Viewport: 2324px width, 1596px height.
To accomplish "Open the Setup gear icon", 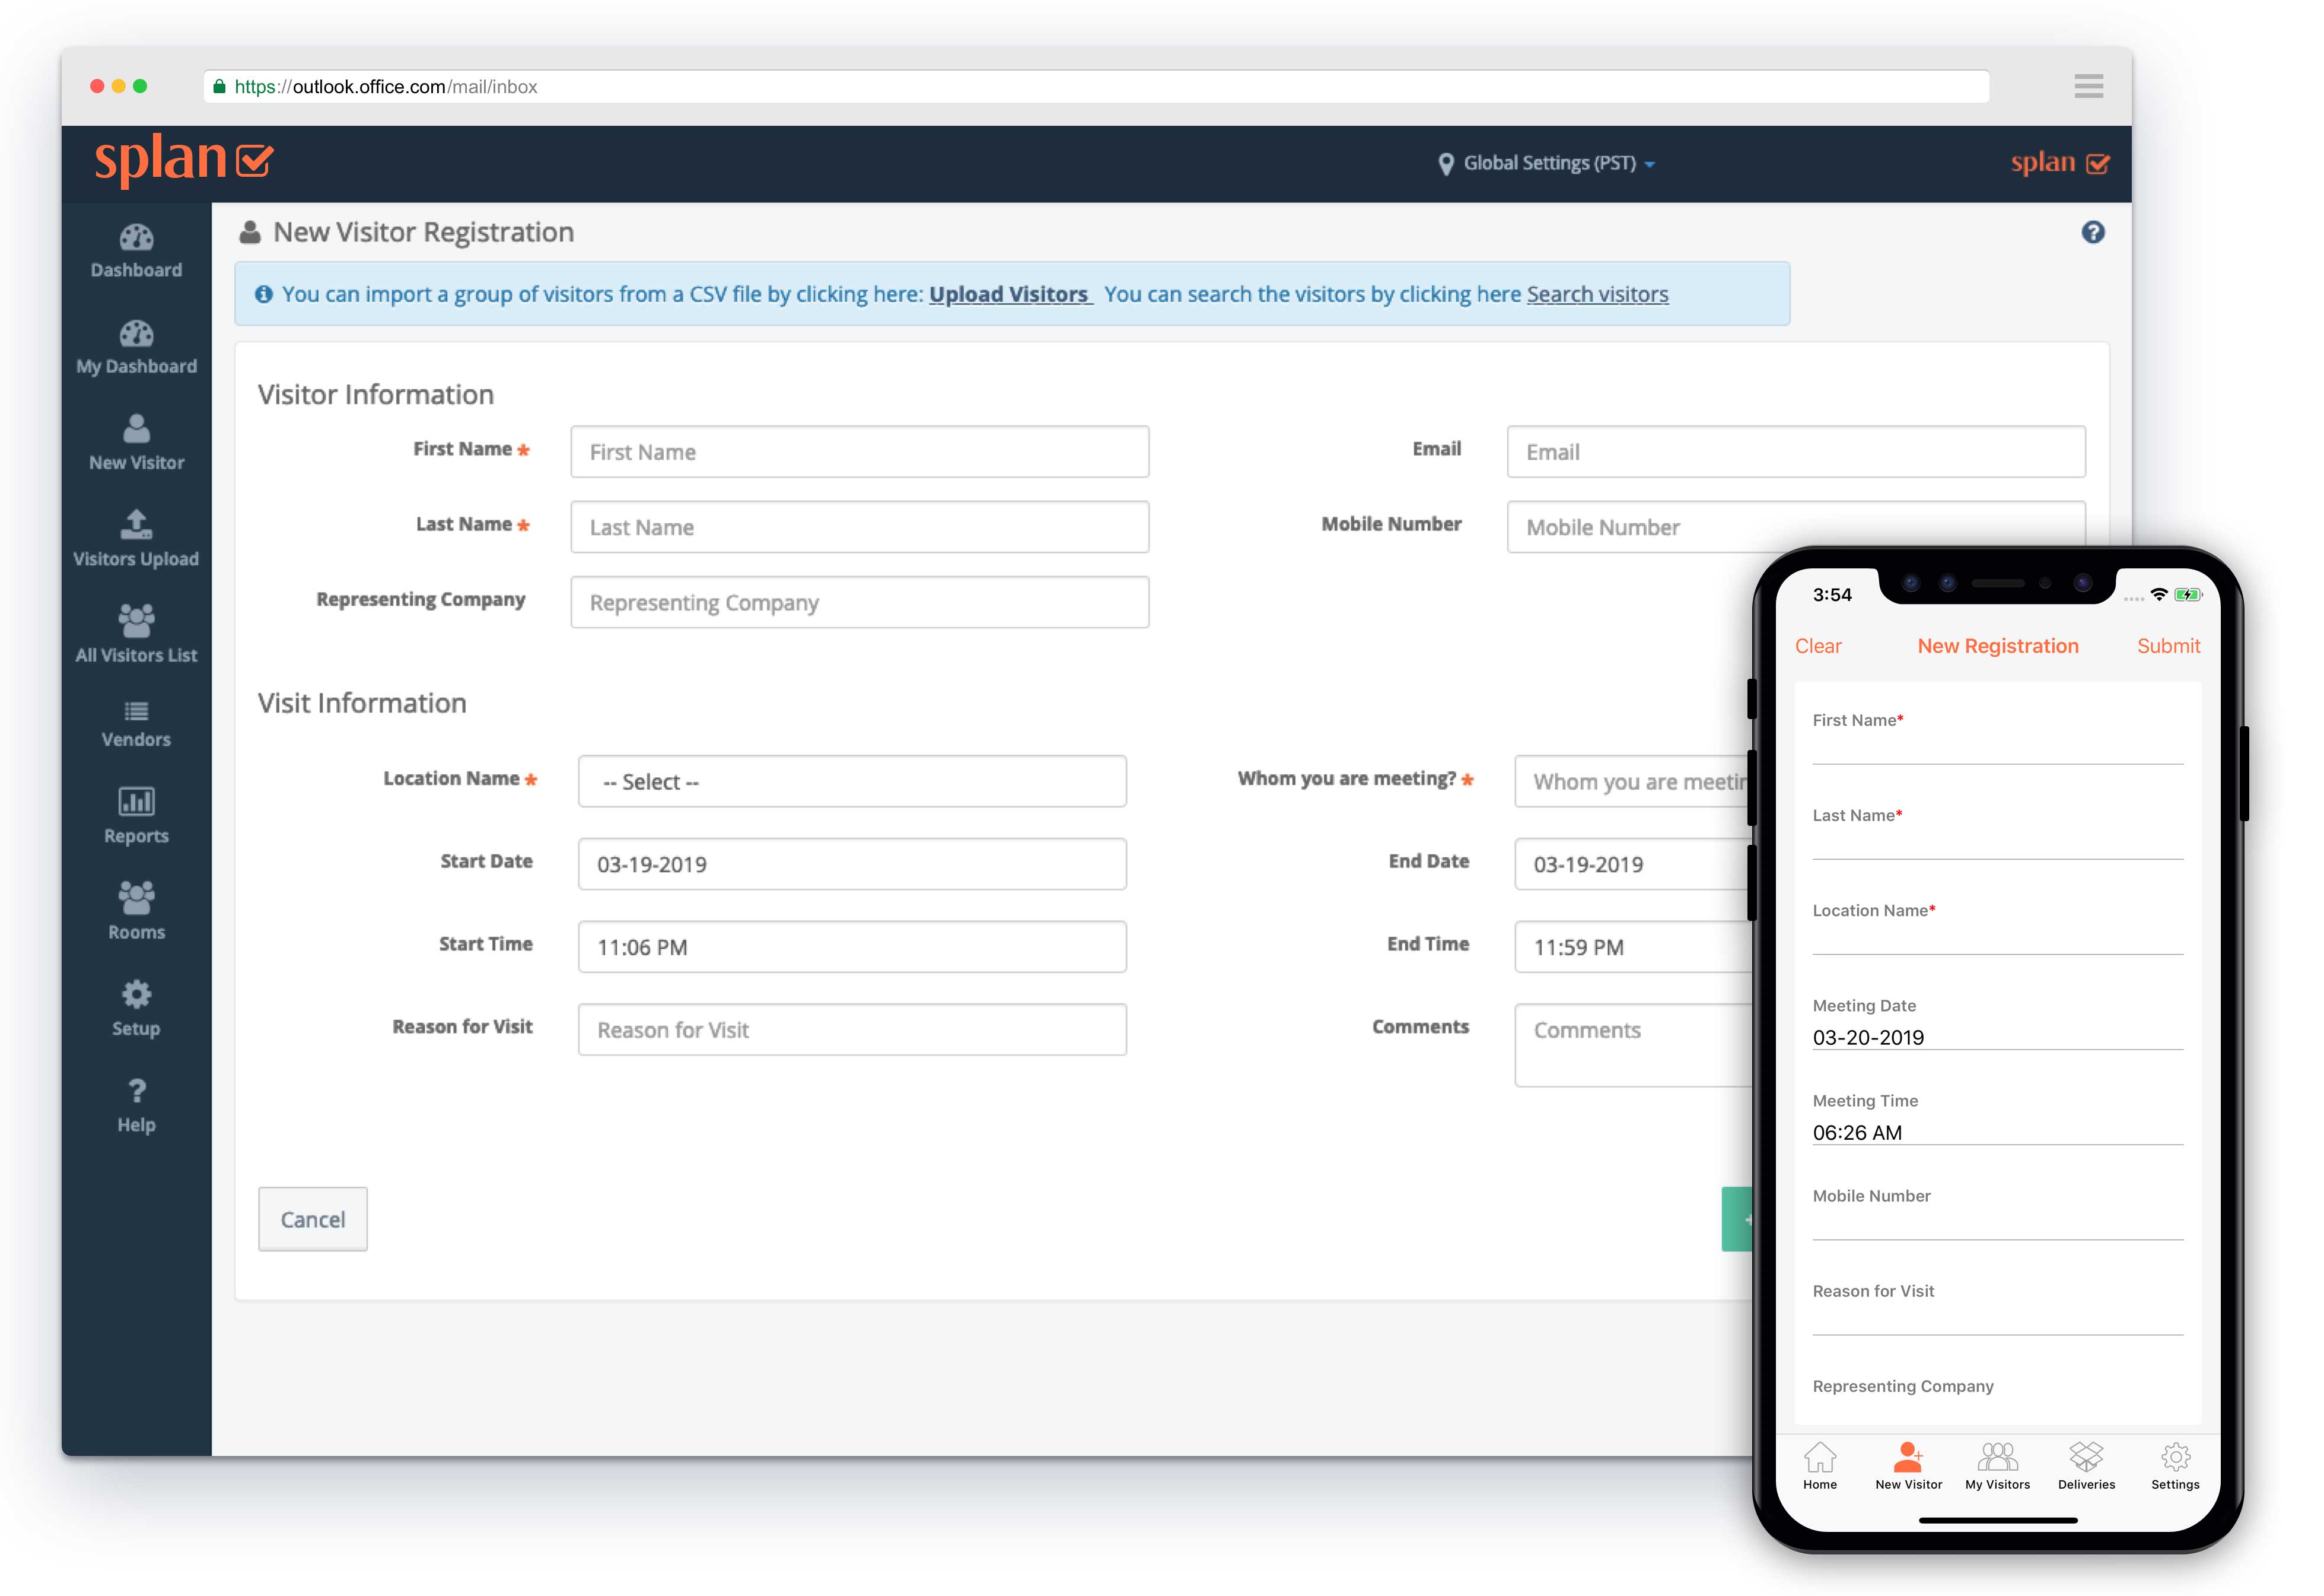I will point(136,994).
